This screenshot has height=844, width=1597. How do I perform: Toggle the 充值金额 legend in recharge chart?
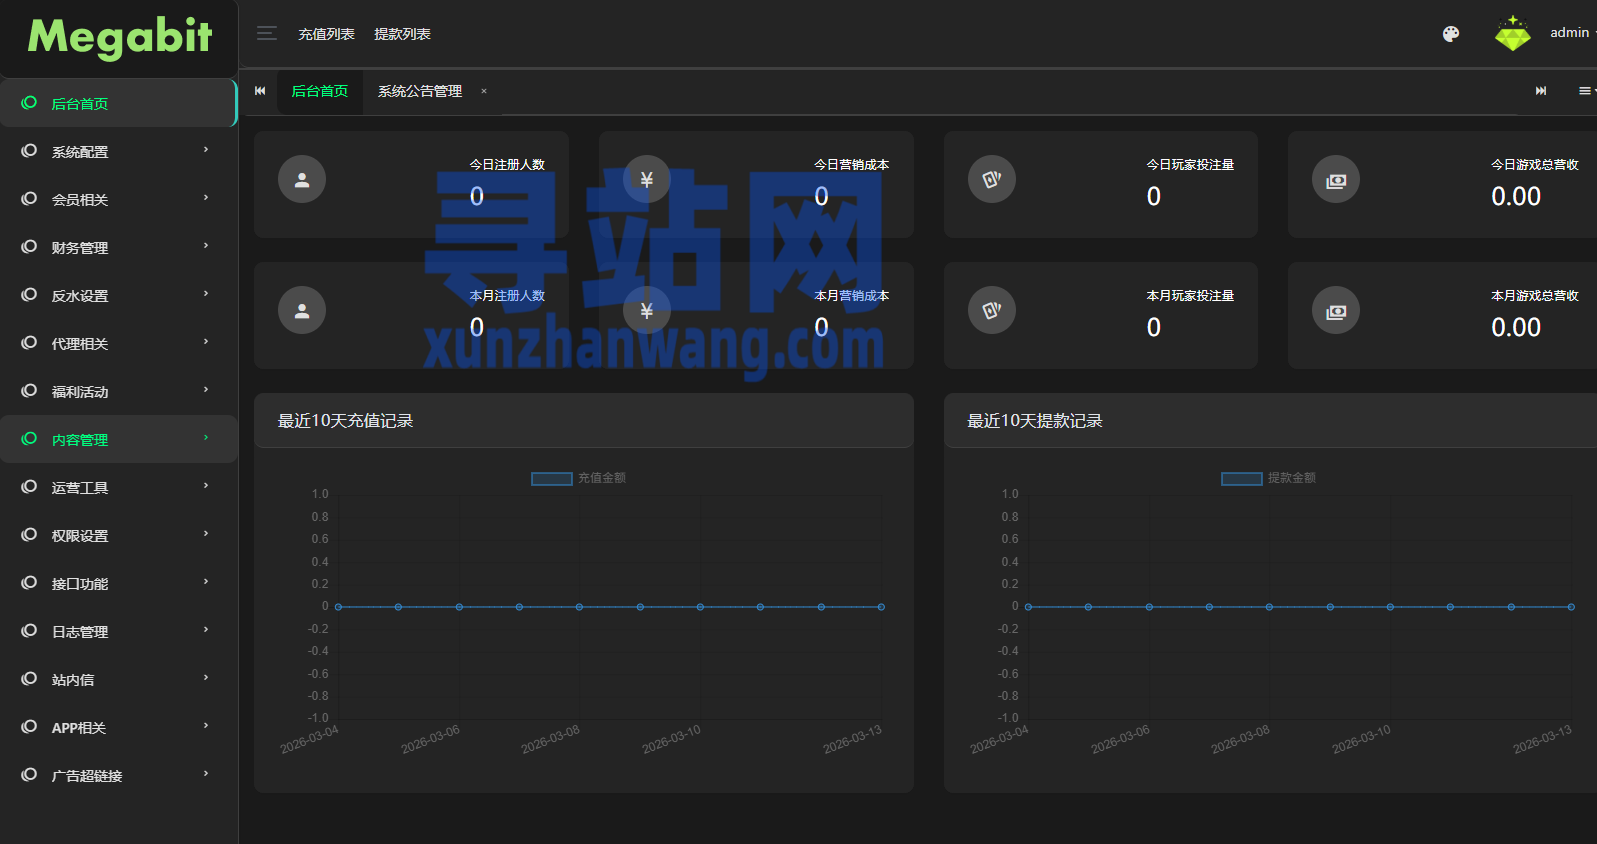[578, 478]
